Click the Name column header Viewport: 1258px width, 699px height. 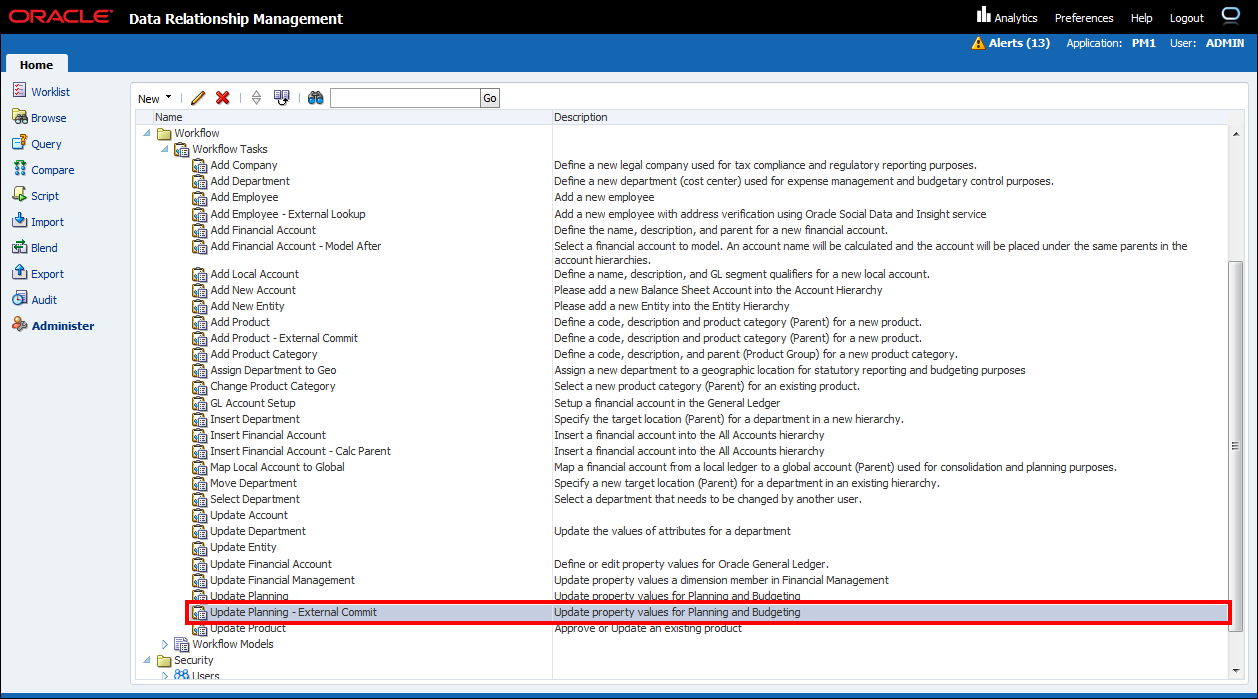pyautogui.click(x=169, y=117)
